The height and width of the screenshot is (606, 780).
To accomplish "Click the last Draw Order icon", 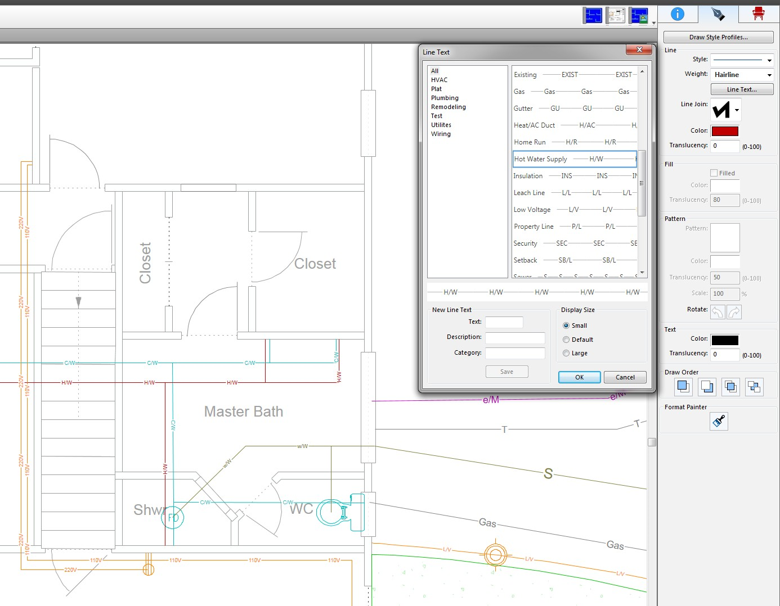I will [754, 387].
